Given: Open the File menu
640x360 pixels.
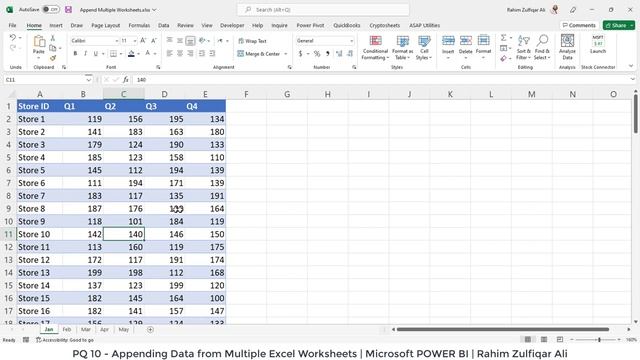Looking at the screenshot, I should 13,25.
